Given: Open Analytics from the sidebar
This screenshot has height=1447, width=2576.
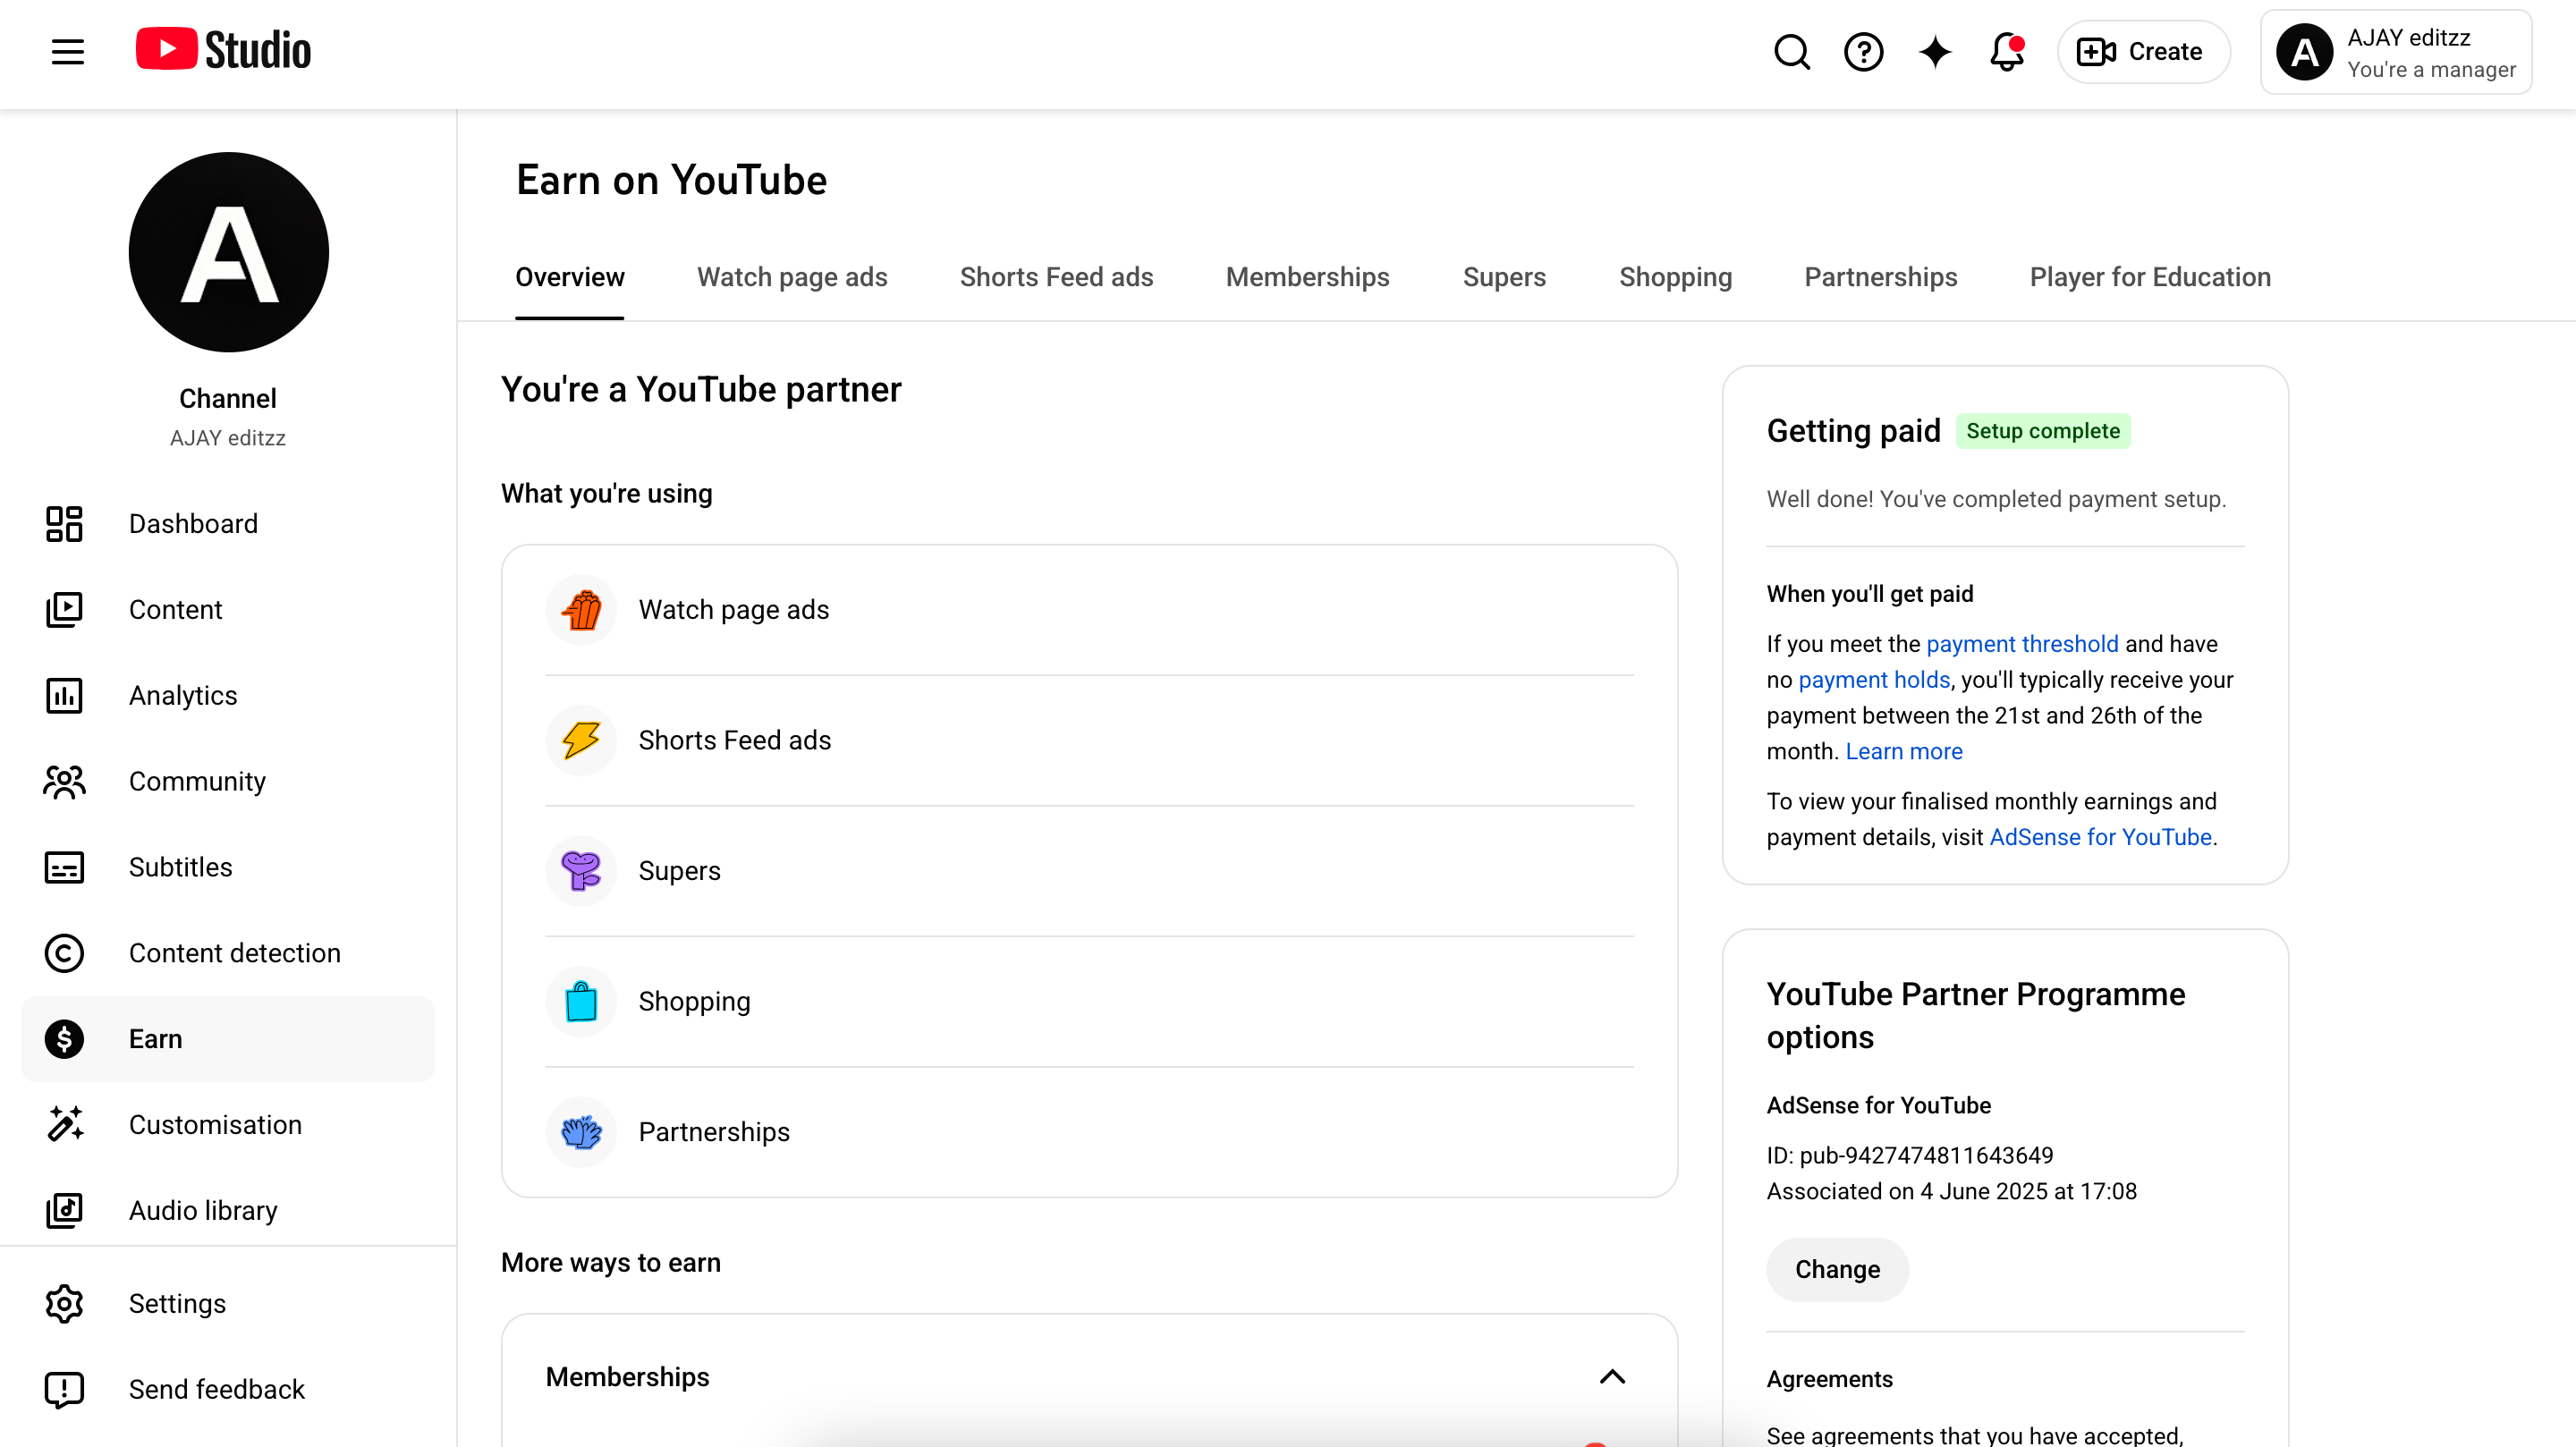Looking at the screenshot, I should click(183, 695).
